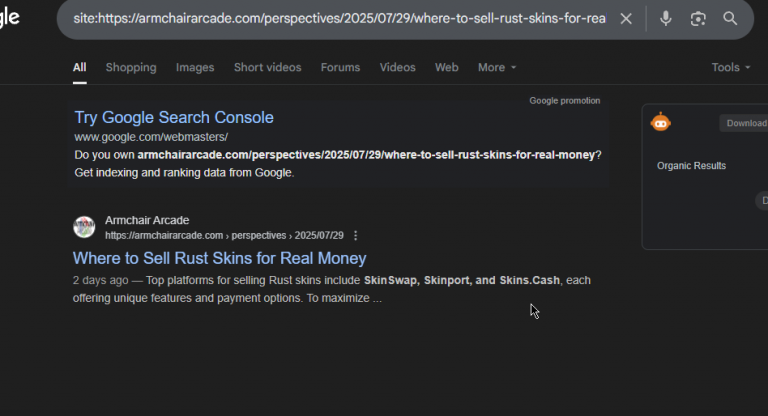Click the '2 days ago' snippet text
This screenshot has width=768, height=416.
point(100,280)
